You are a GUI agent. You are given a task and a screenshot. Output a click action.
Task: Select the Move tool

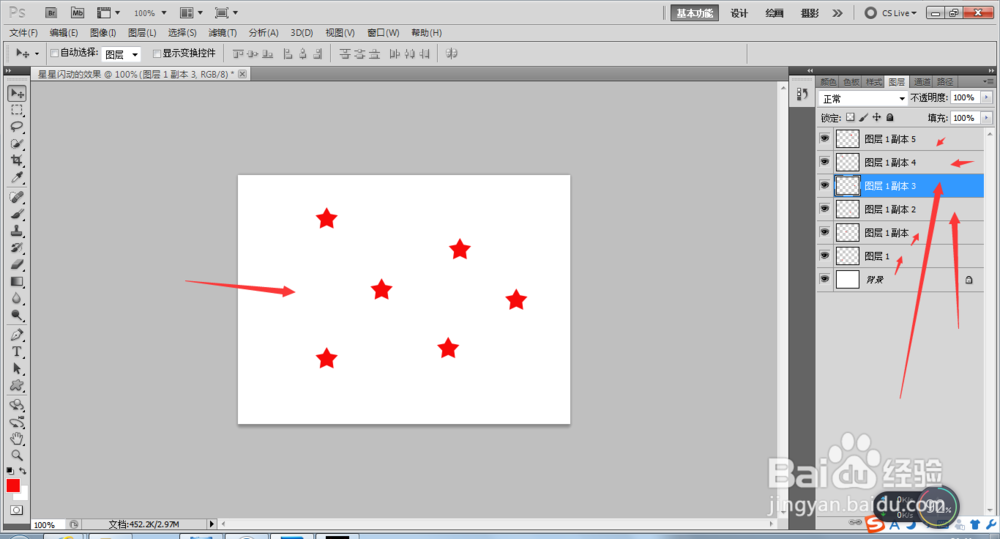[17, 93]
